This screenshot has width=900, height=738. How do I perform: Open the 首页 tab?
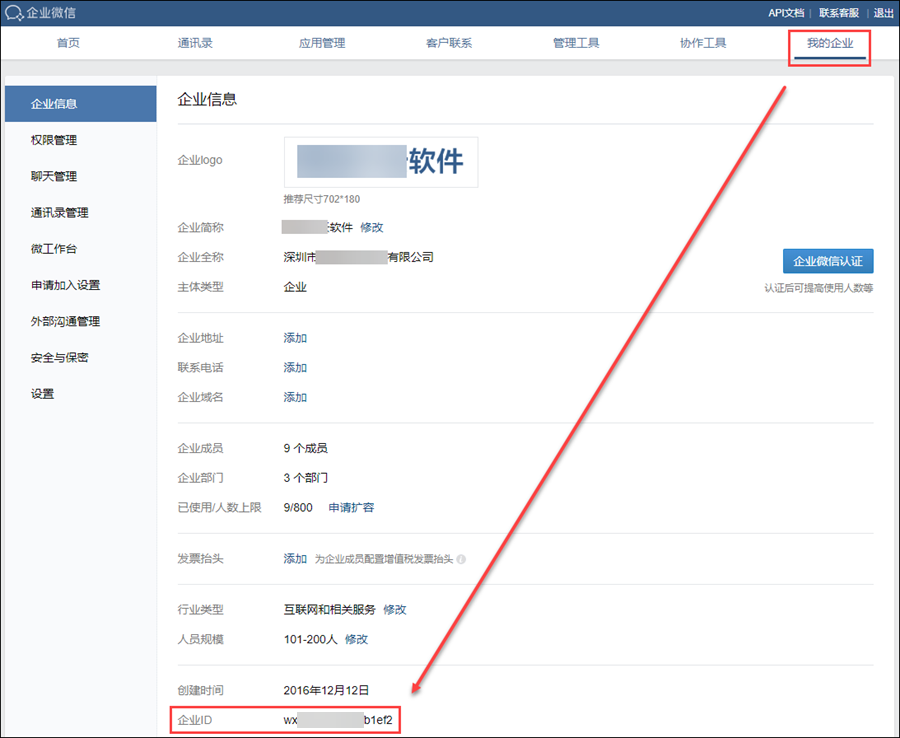click(x=68, y=43)
